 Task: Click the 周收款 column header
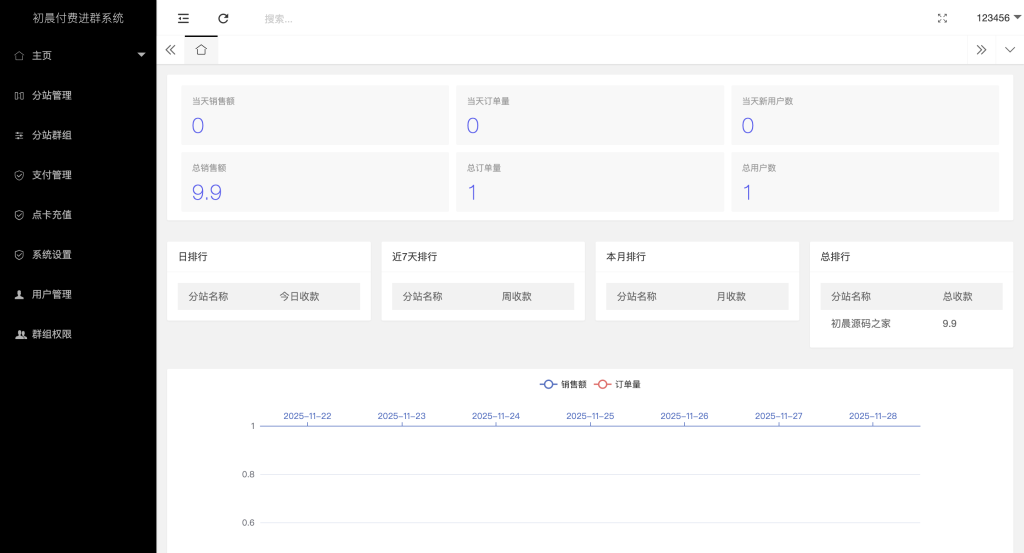[x=517, y=296]
